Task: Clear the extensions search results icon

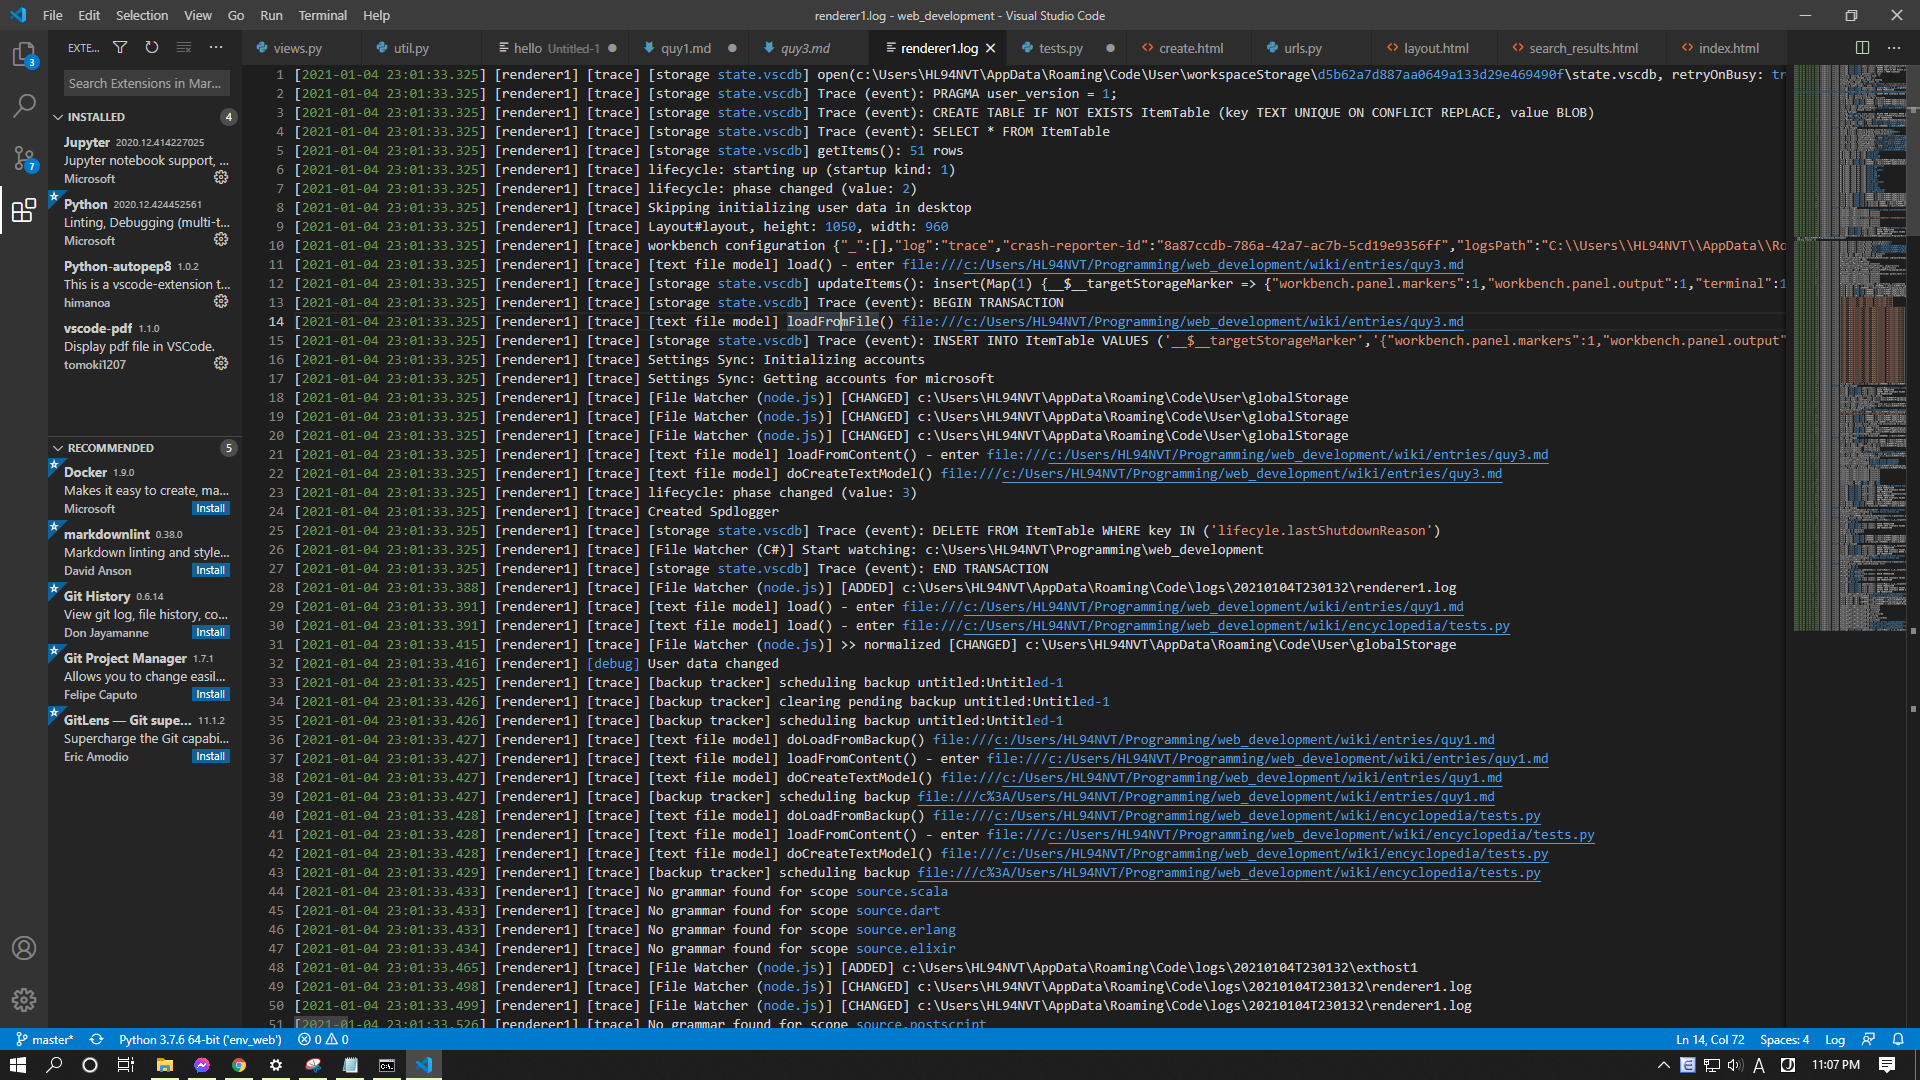Action: (184, 47)
